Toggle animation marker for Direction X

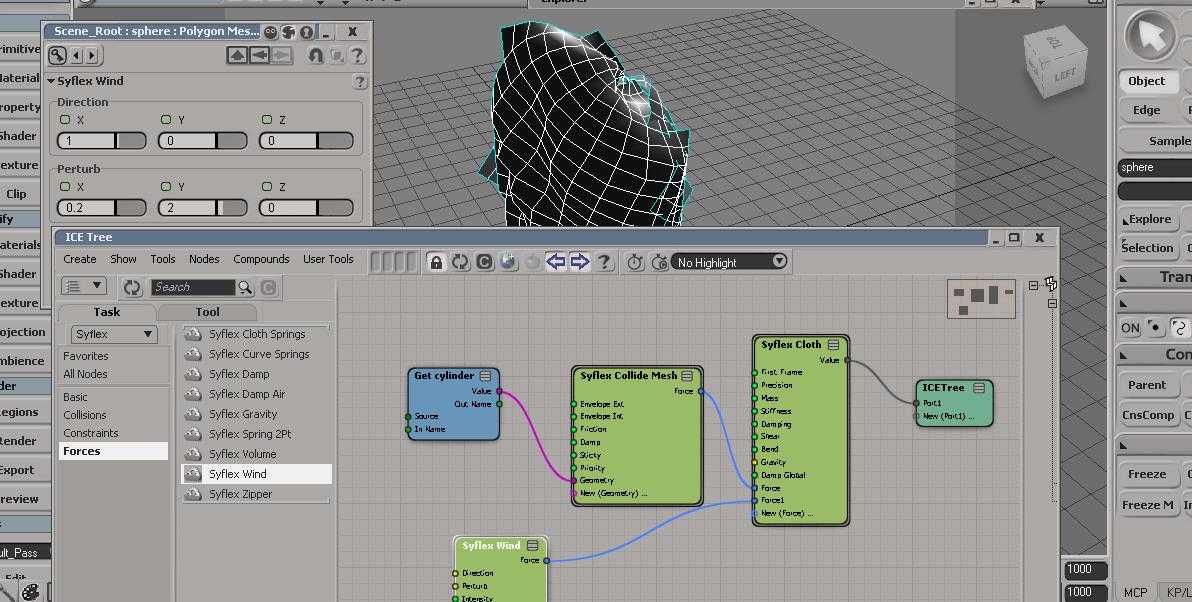tap(65, 120)
